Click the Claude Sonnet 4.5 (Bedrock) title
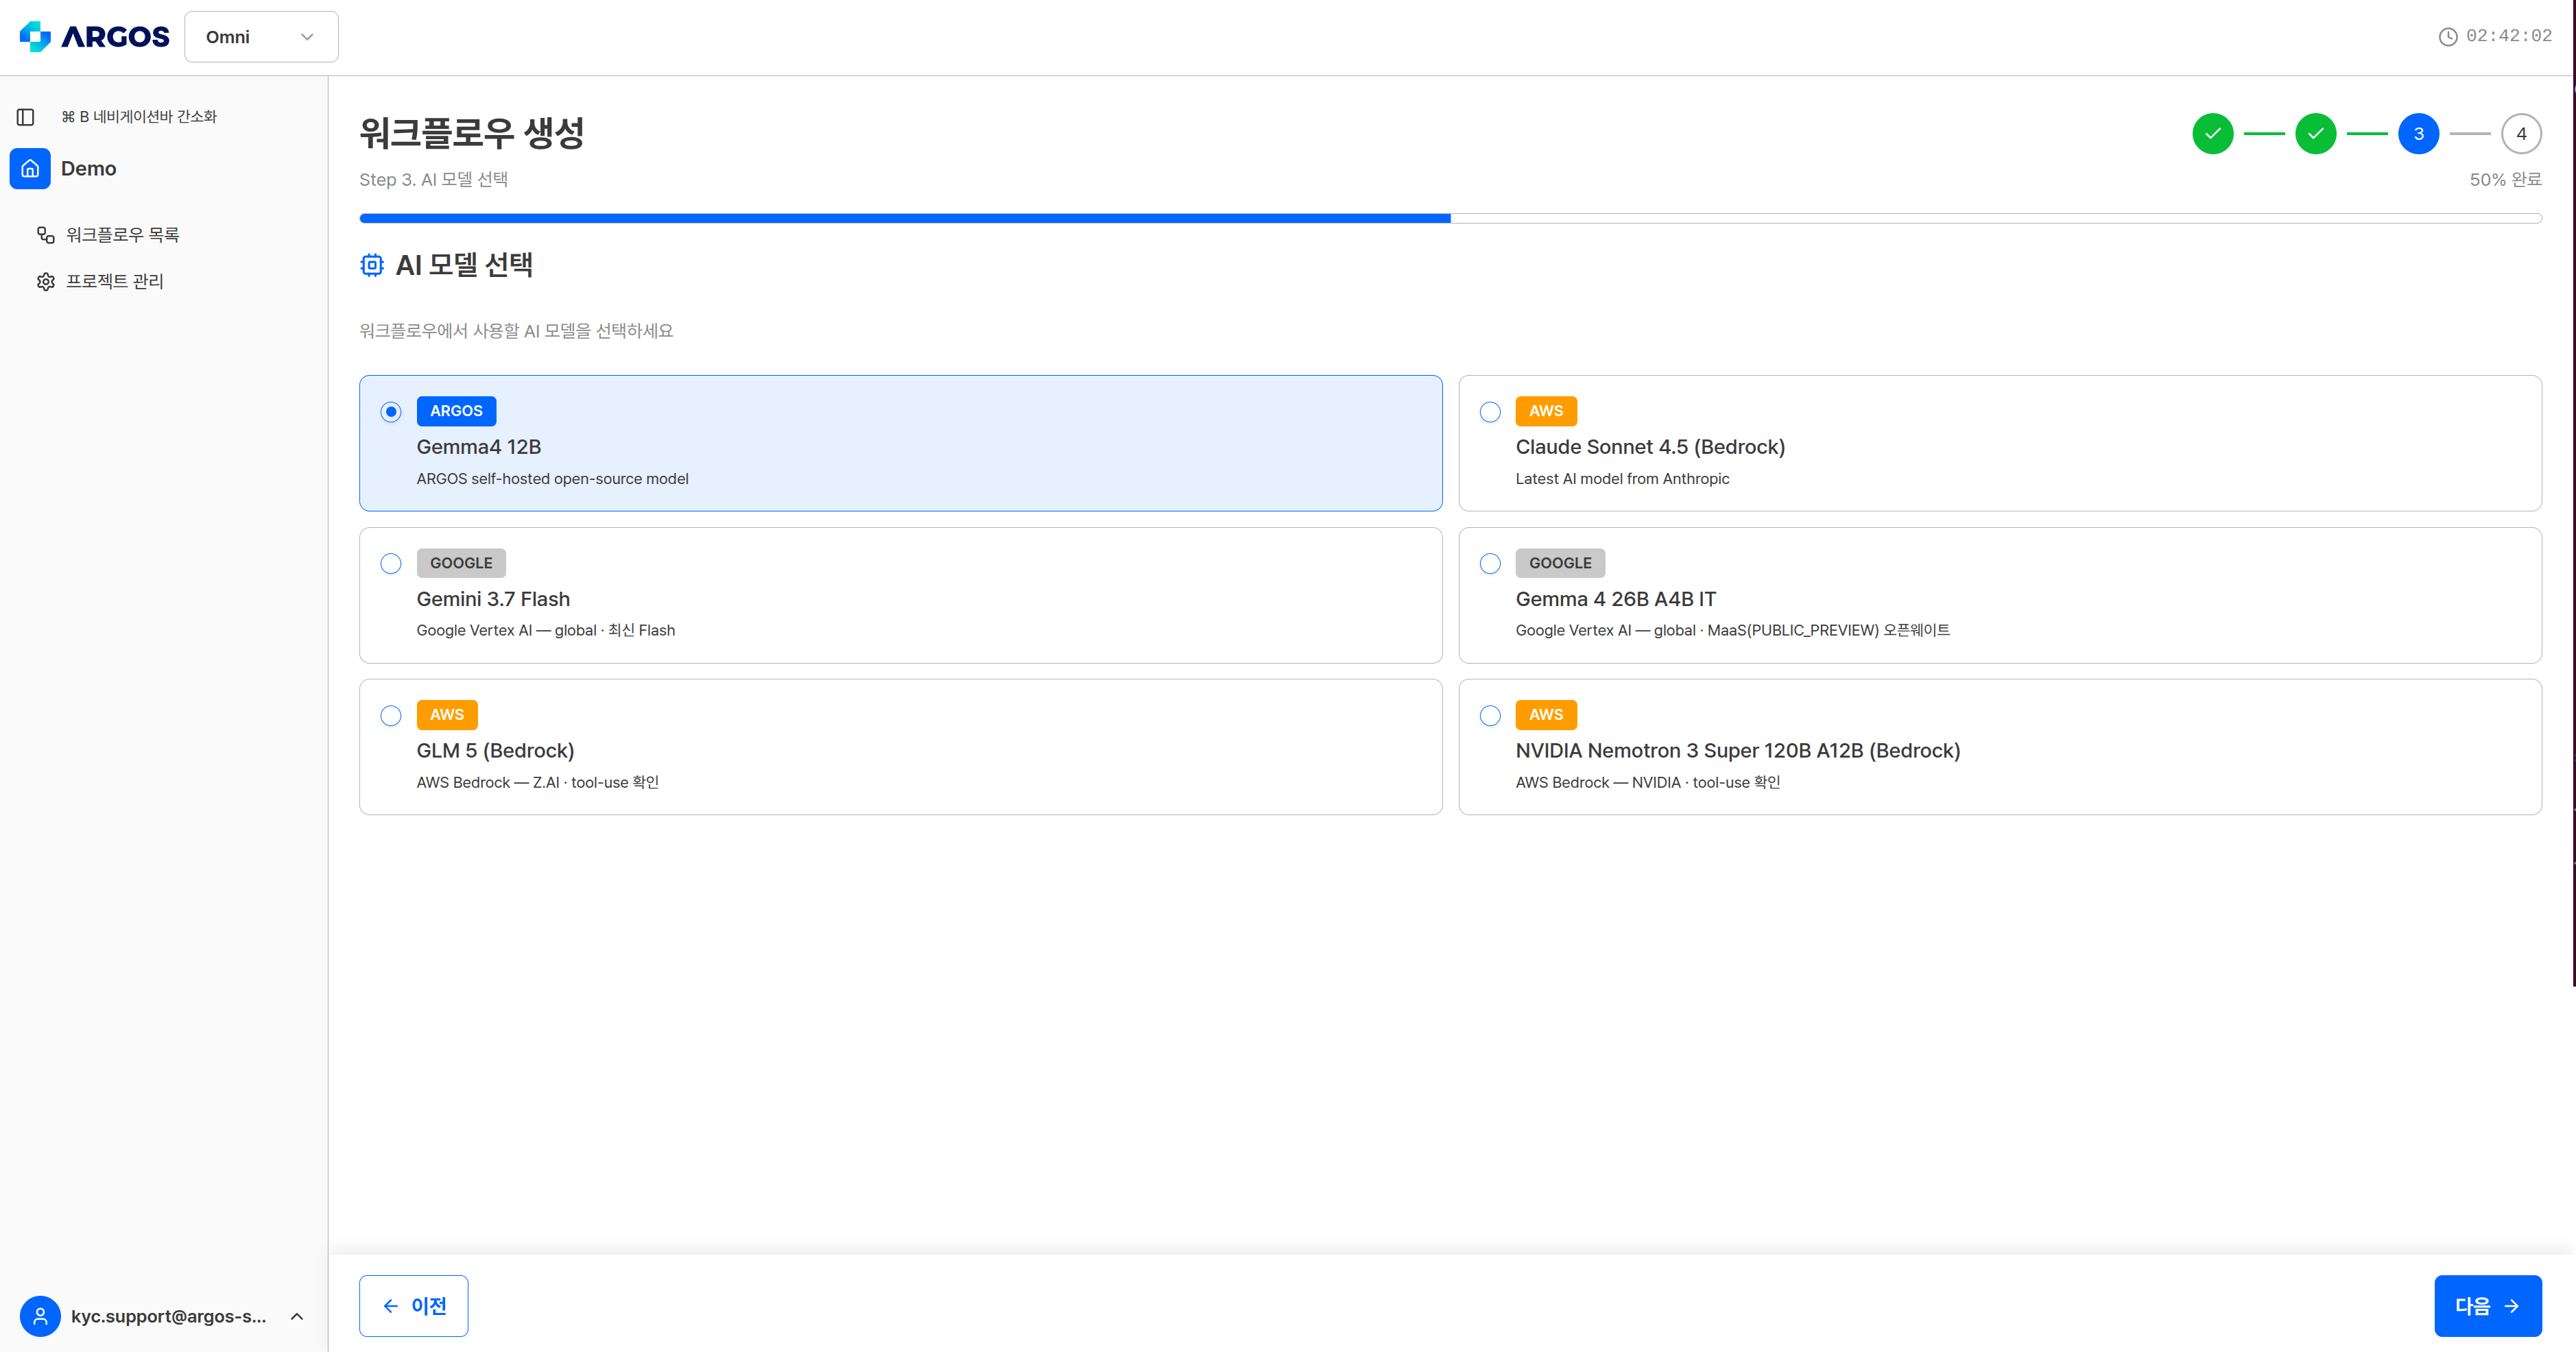Viewport: 2576px width, 1352px height. point(1650,447)
